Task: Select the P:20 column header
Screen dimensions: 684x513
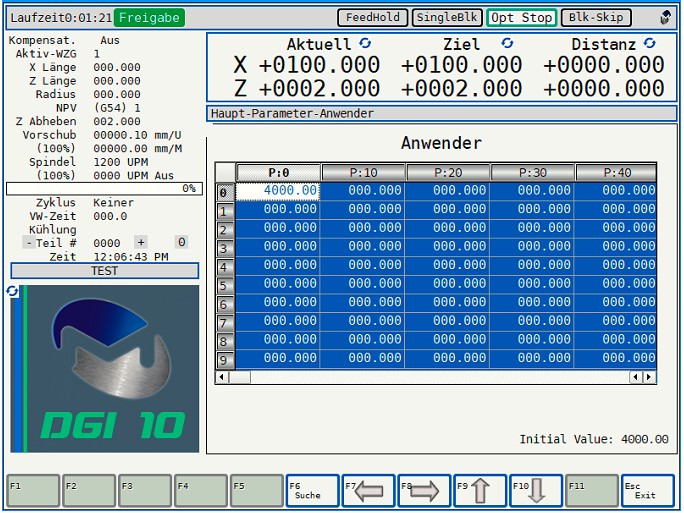Action: pyautogui.click(x=448, y=173)
